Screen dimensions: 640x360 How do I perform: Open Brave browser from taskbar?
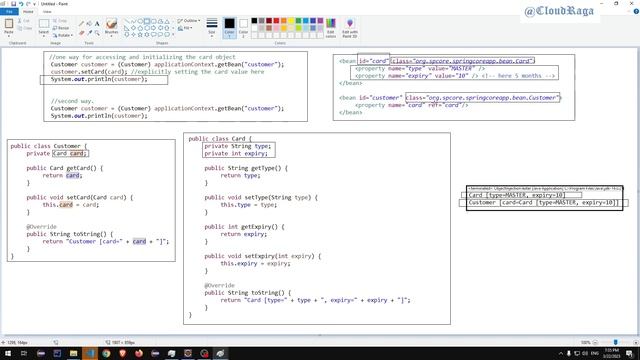[x=122, y=353]
